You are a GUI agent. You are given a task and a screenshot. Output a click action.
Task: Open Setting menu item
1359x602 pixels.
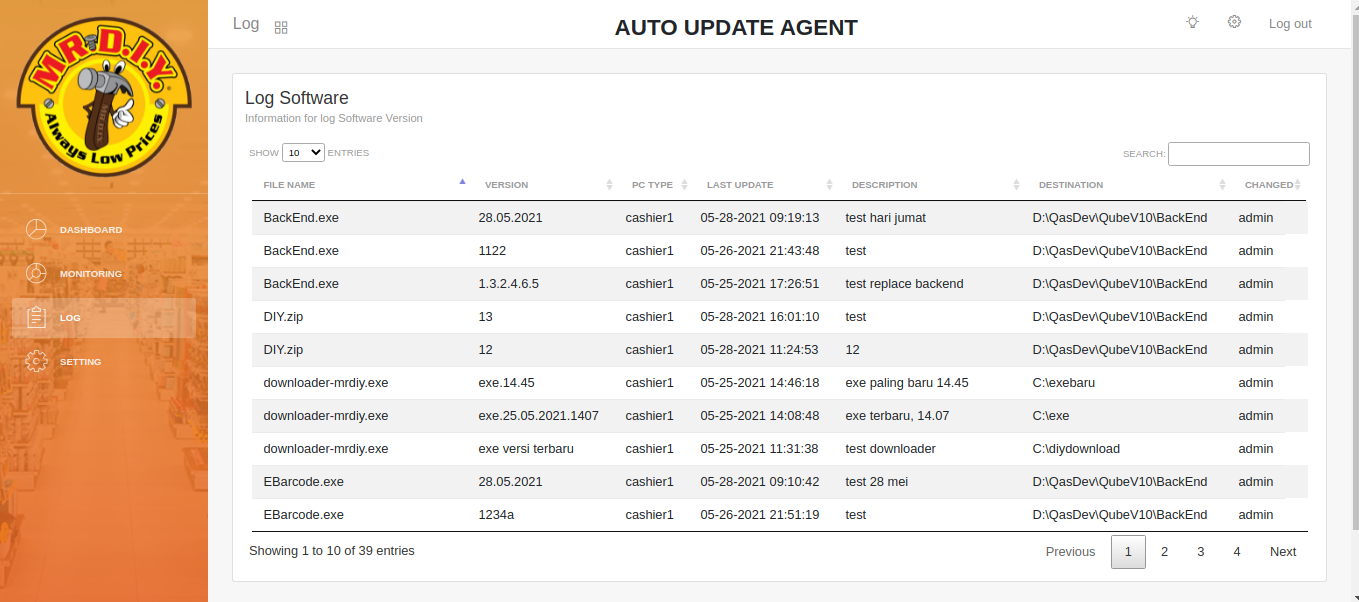point(80,362)
